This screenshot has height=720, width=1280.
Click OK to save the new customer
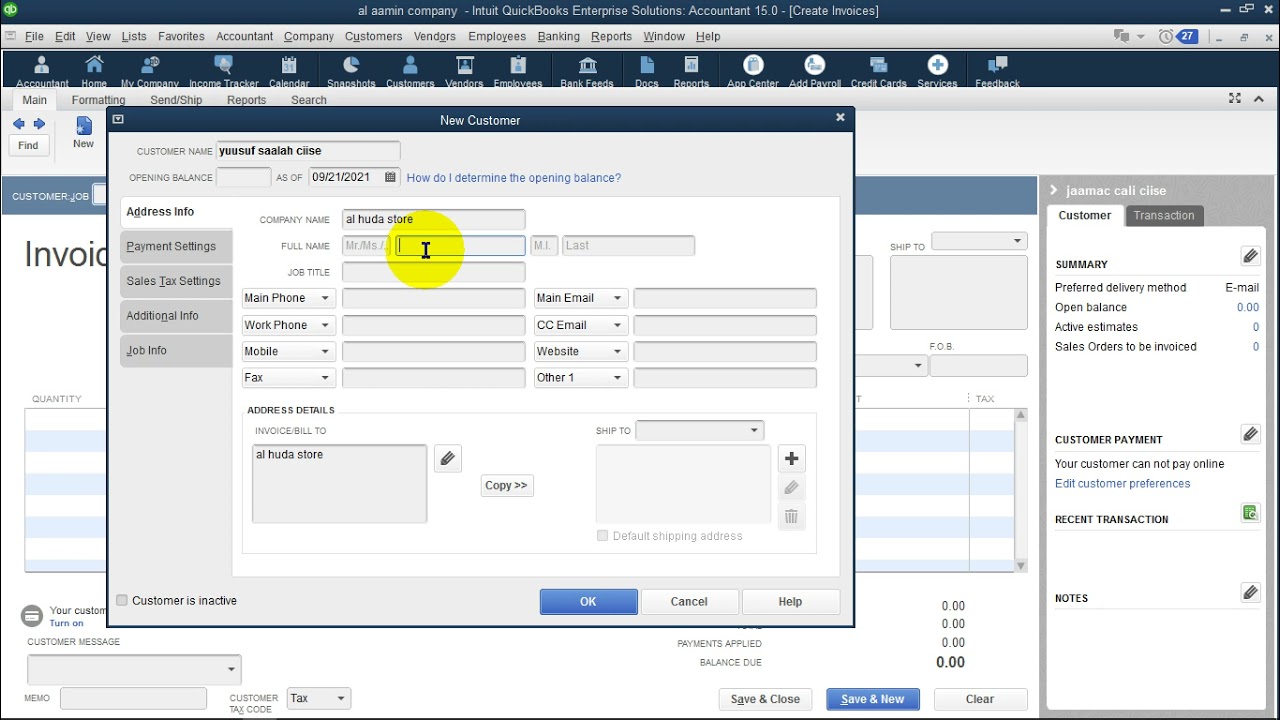pyautogui.click(x=588, y=601)
